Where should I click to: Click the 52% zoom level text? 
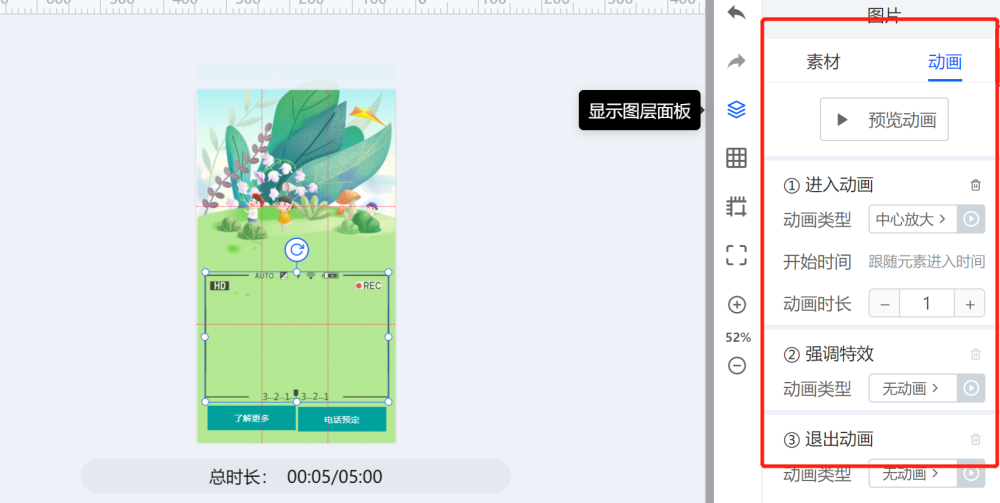point(737,337)
